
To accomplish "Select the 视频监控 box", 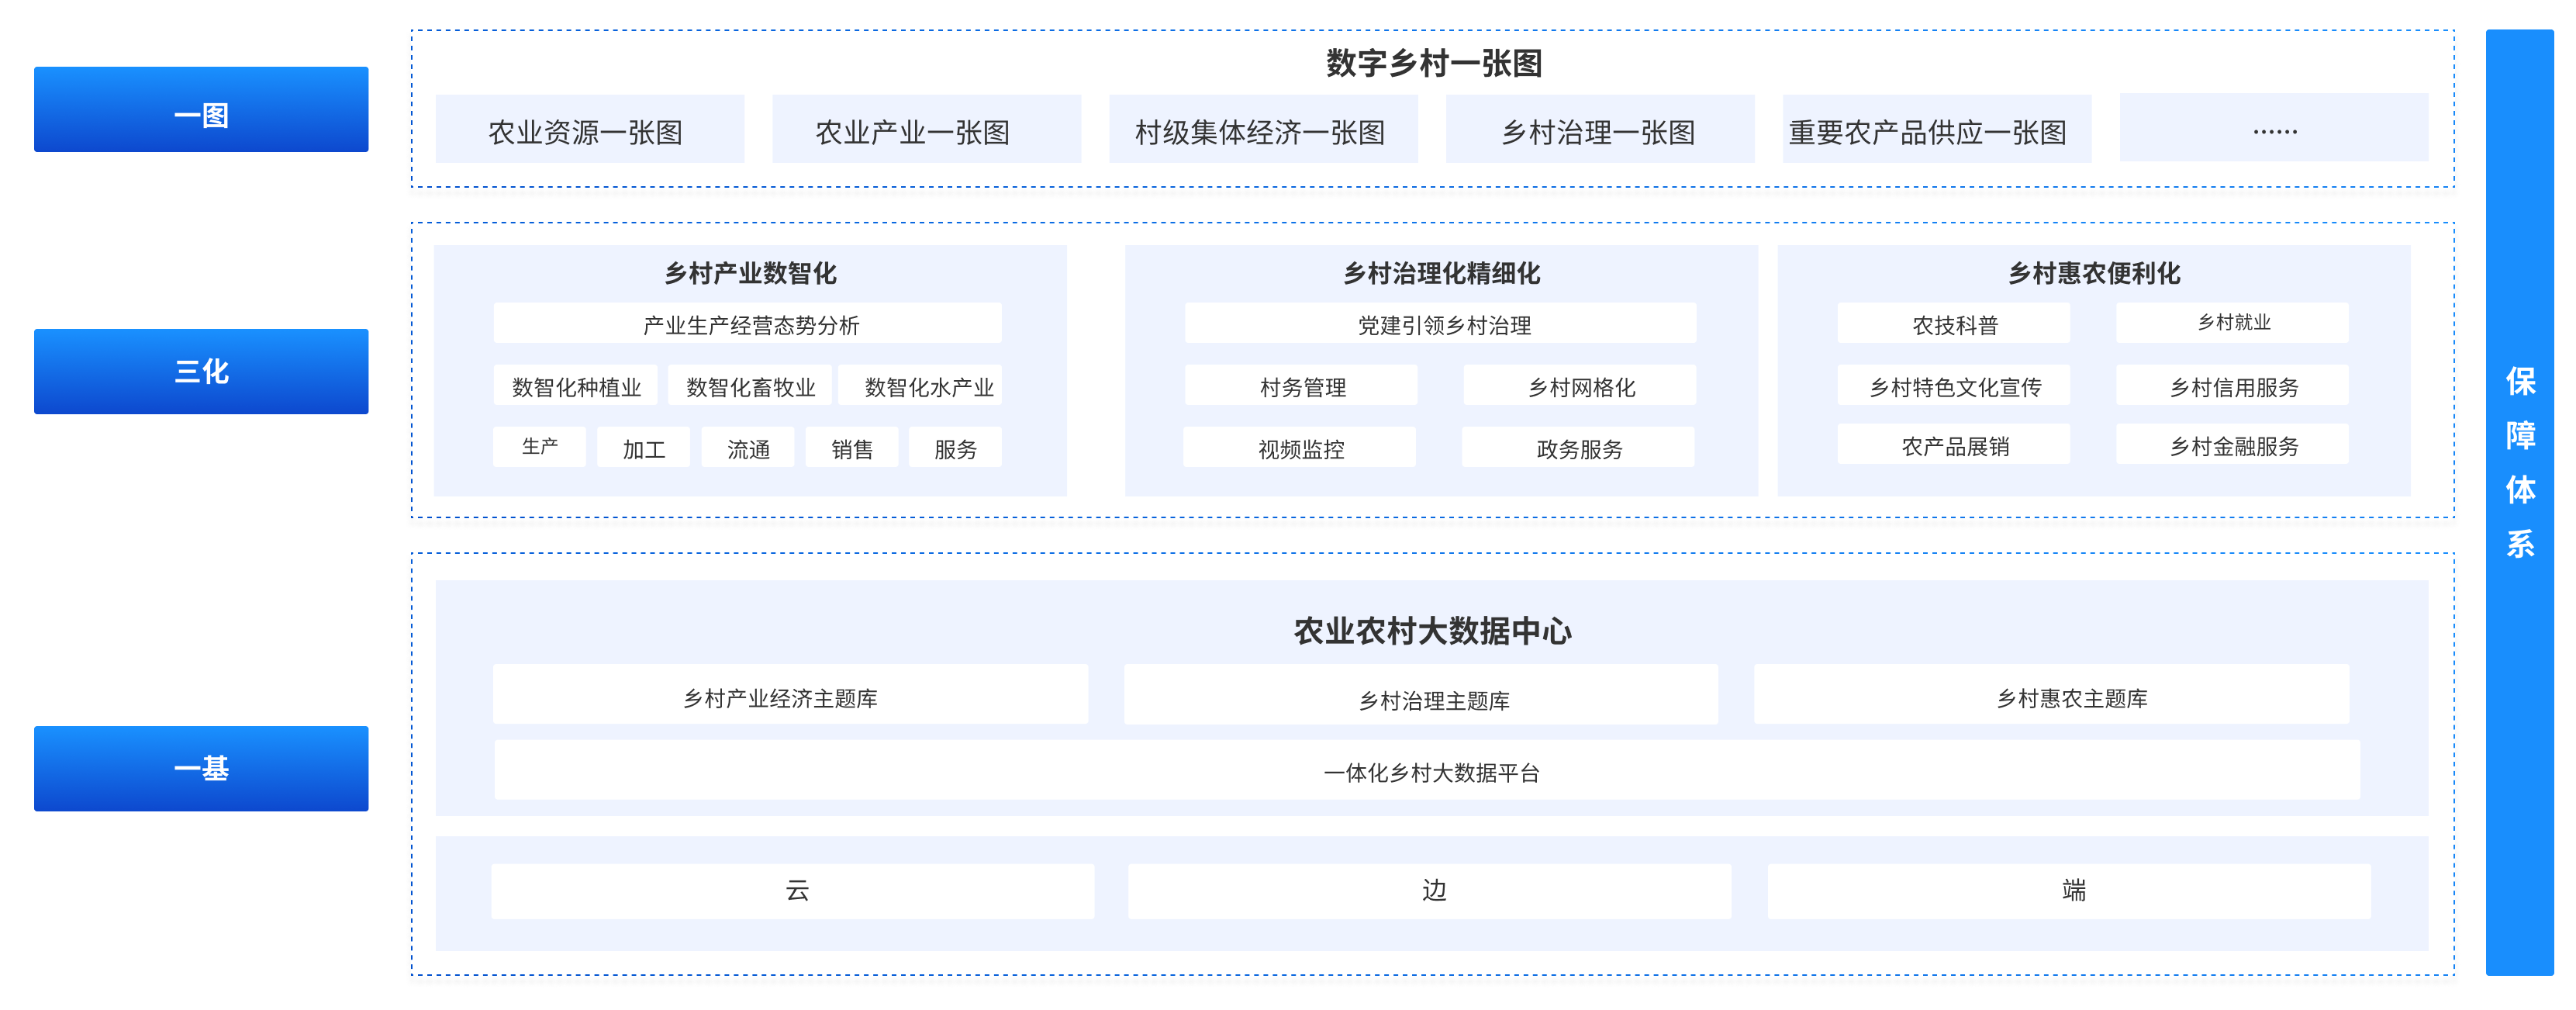I will pyautogui.click(x=1299, y=448).
